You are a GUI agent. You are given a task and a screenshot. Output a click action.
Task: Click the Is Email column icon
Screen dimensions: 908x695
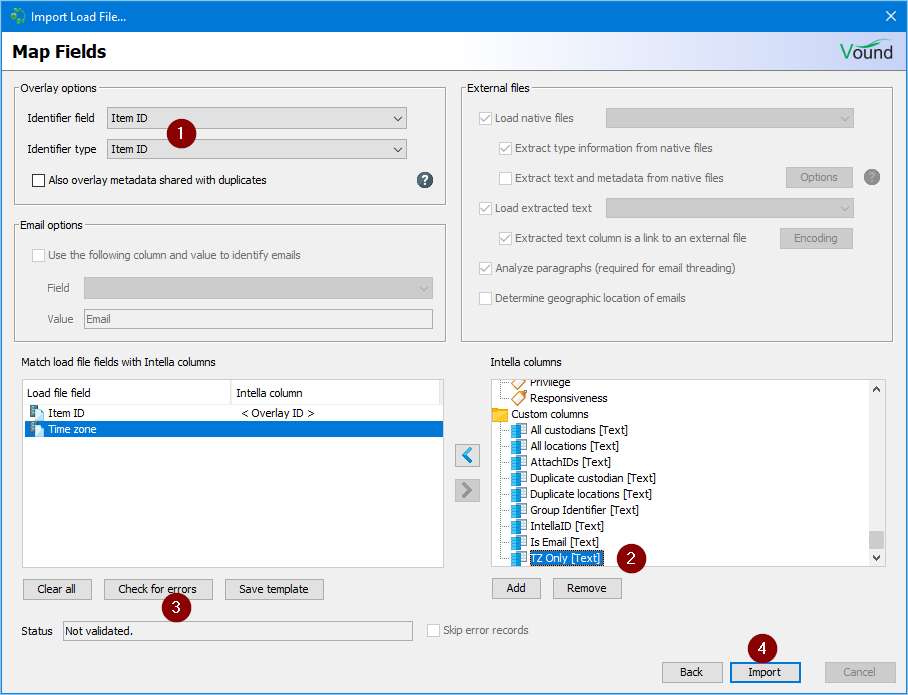coord(519,542)
